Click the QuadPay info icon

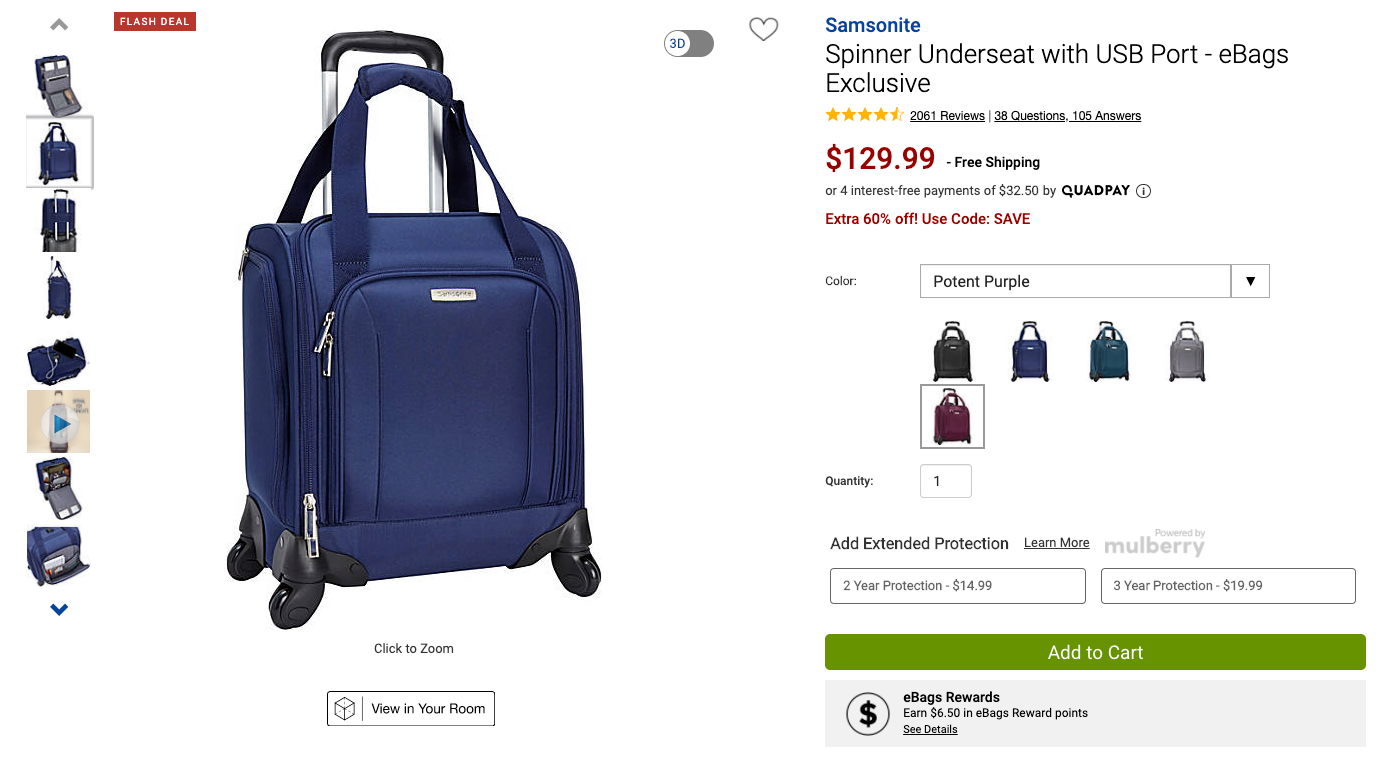pos(1143,191)
